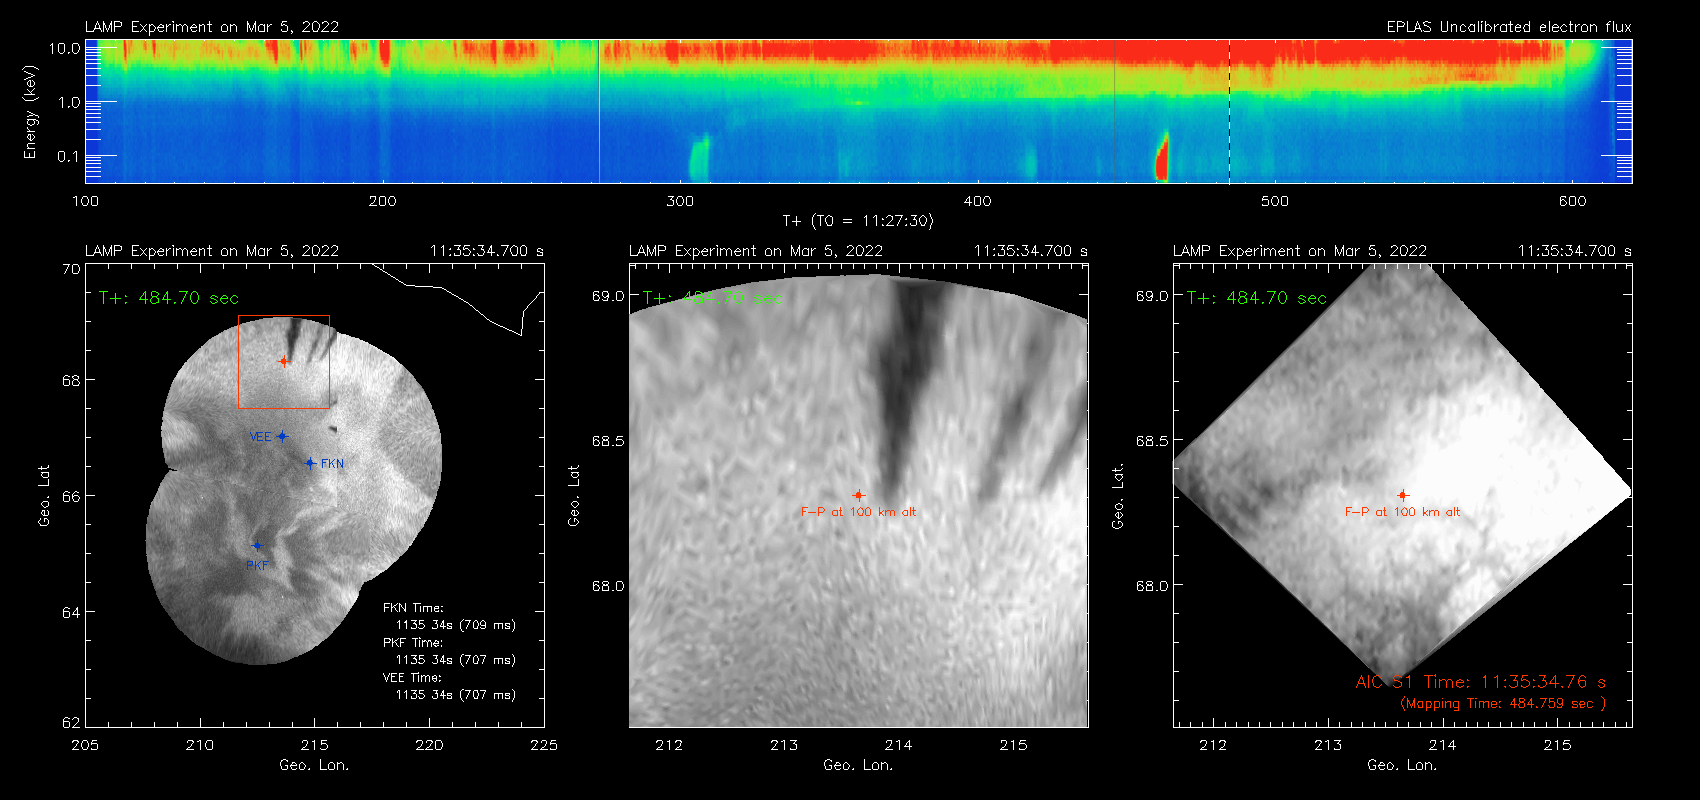Click the green low-energy burst near T+ 300
Image resolution: width=1700 pixels, height=800 pixels.
[x=698, y=159]
